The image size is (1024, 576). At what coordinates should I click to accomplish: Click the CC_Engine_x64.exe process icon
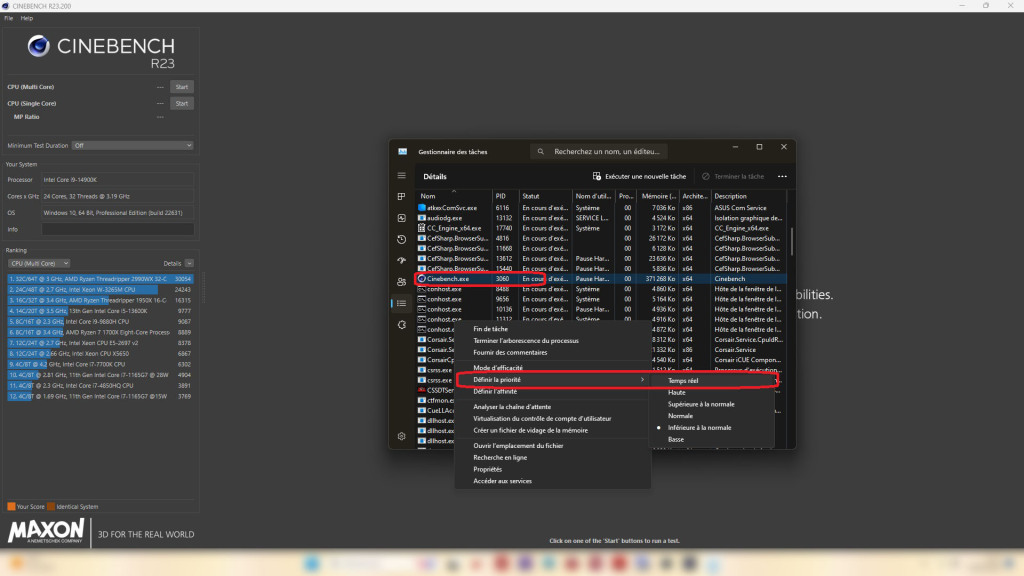(422, 228)
